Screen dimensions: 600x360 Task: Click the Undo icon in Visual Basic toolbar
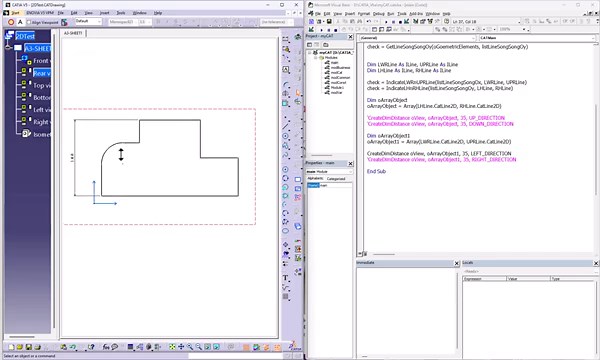(368, 21)
